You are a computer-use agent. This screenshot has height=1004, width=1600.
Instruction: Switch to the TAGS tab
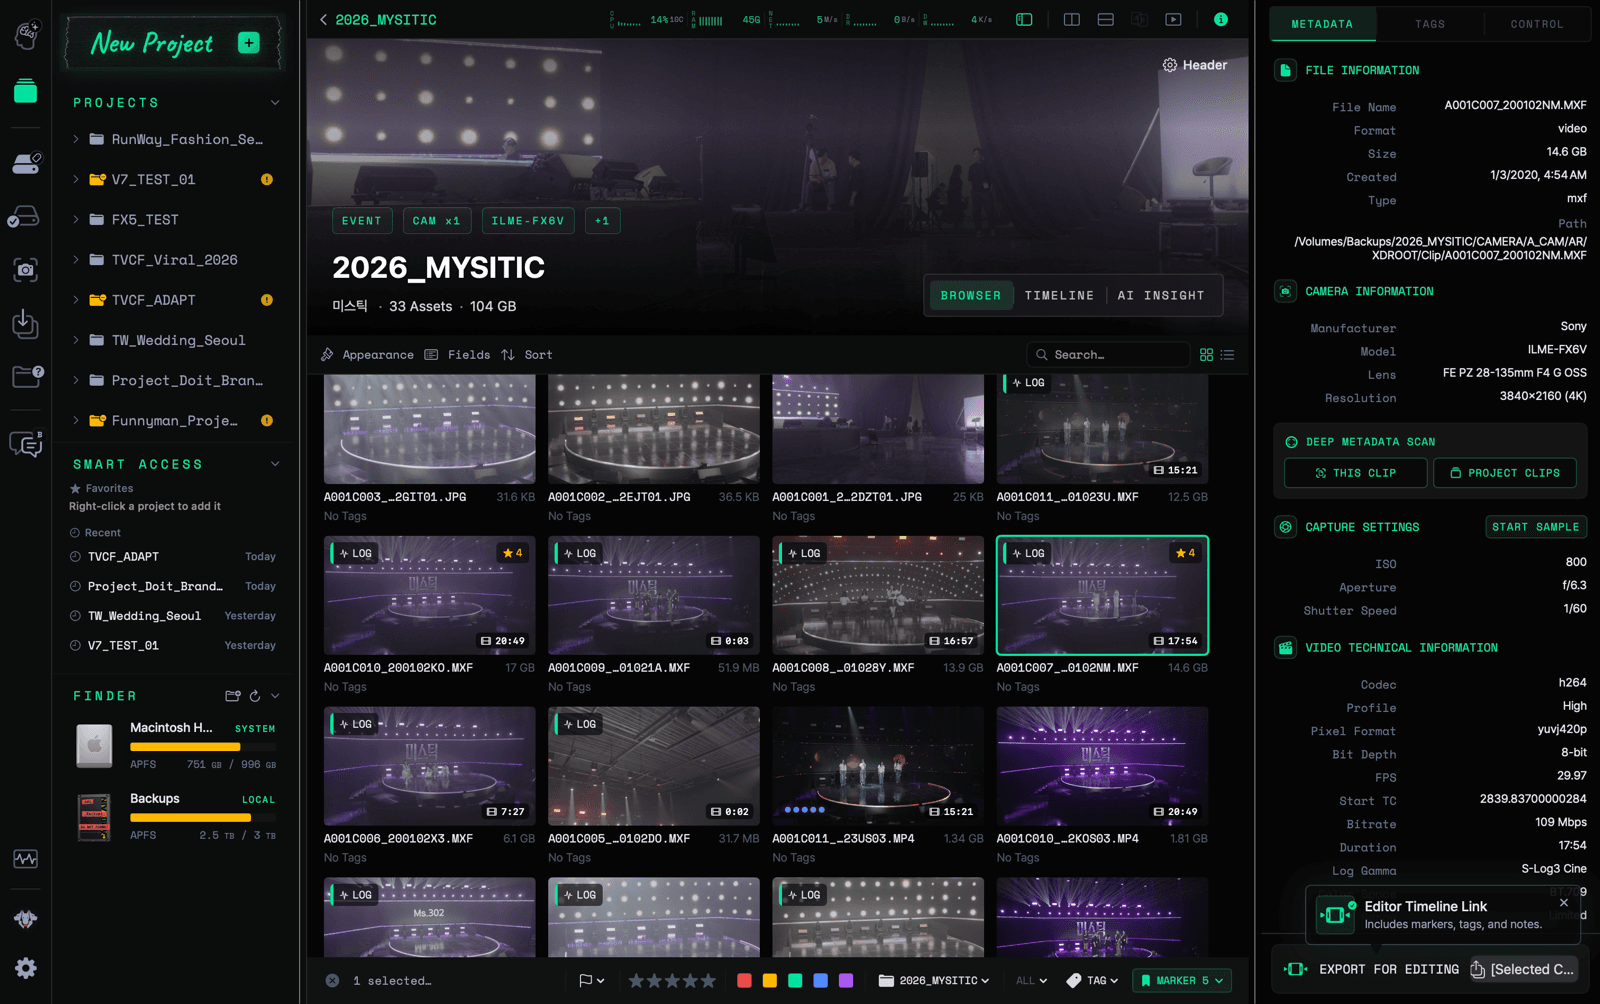1430,24
